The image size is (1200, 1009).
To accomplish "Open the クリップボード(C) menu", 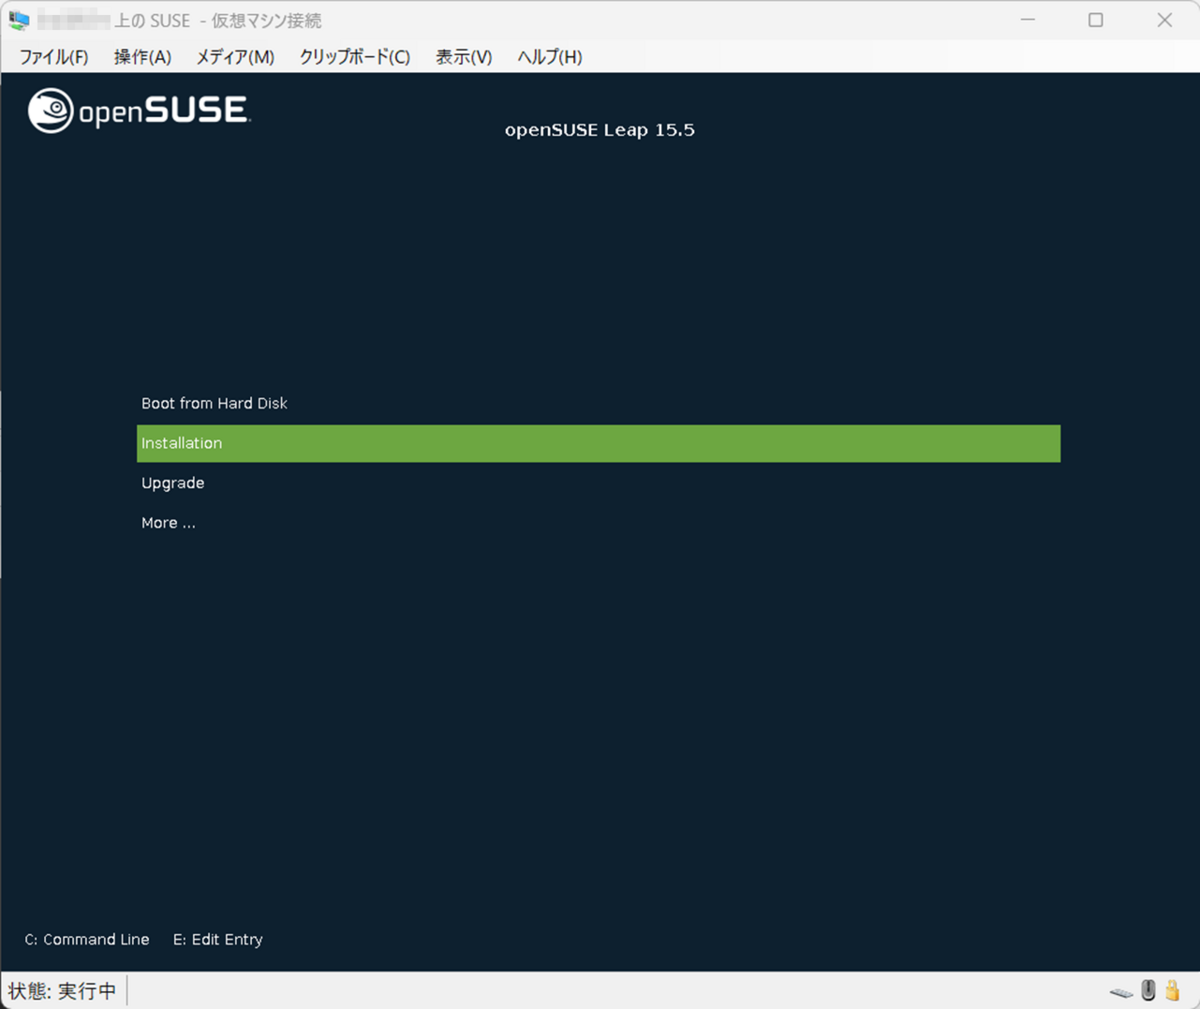I will click(x=355, y=57).
